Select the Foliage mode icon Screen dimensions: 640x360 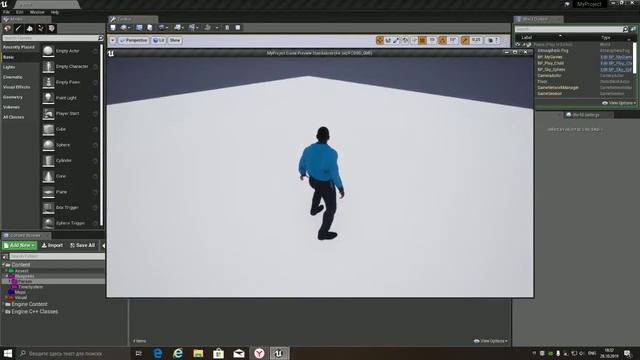click(x=40, y=28)
